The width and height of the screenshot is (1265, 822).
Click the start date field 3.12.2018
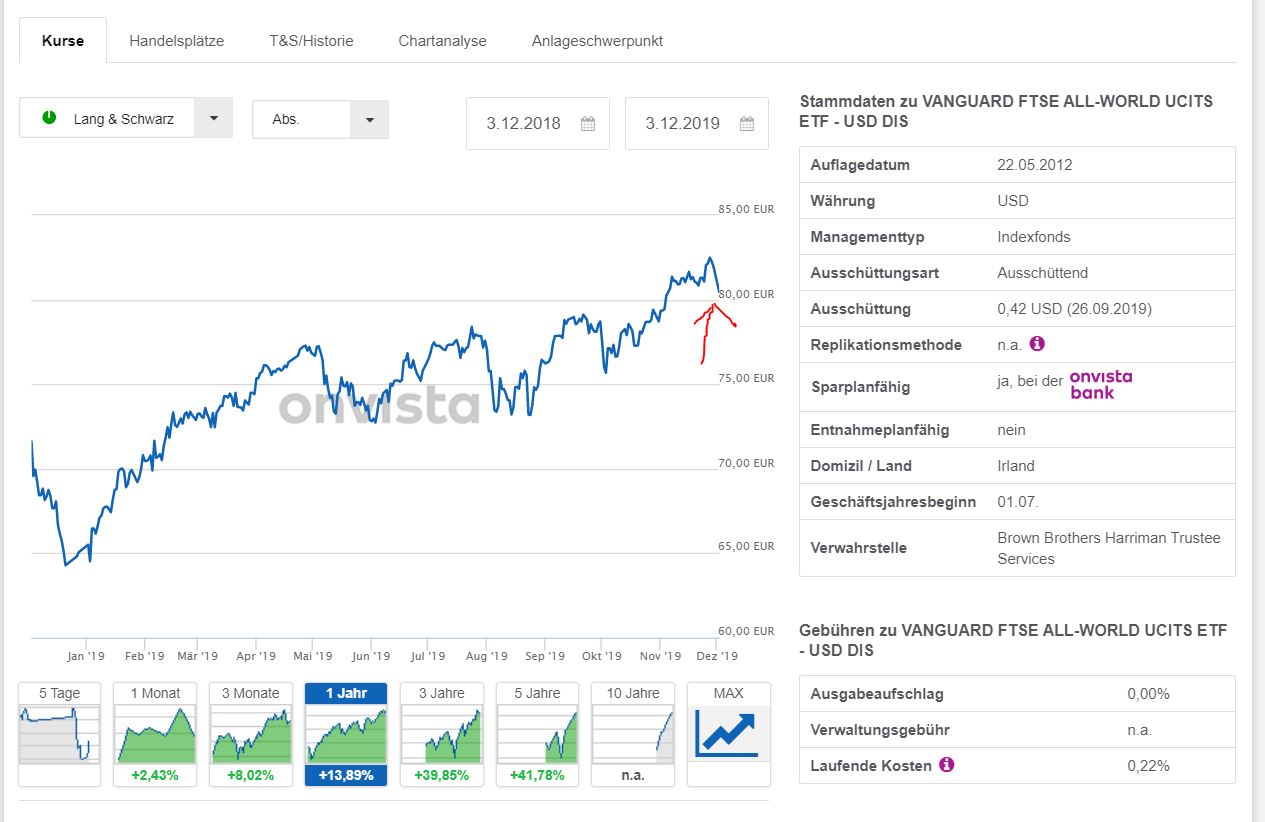point(523,124)
